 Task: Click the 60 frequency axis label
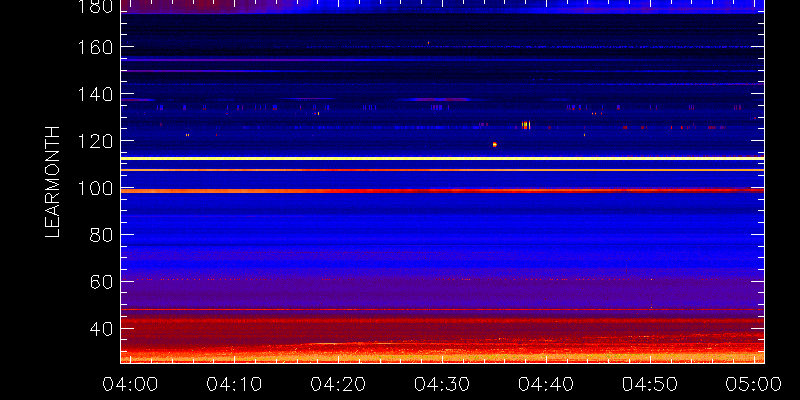(x=101, y=282)
